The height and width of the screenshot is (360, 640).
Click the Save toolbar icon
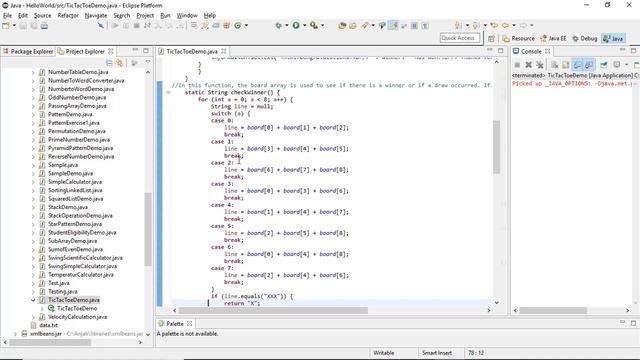point(23,26)
